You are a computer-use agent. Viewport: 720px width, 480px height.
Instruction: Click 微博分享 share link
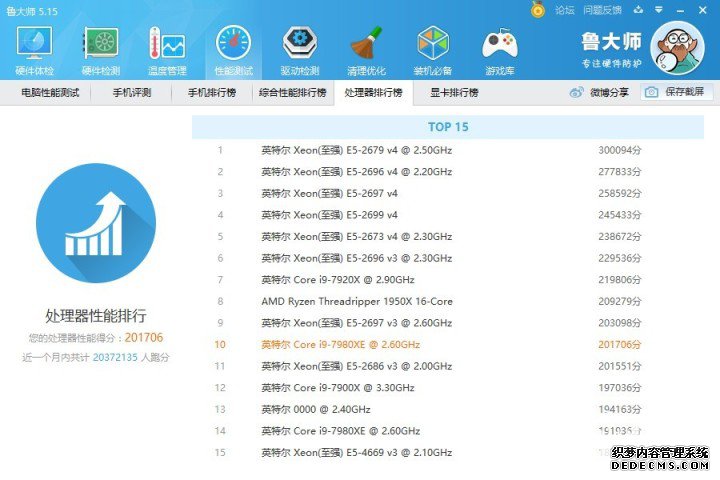point(609,92)
